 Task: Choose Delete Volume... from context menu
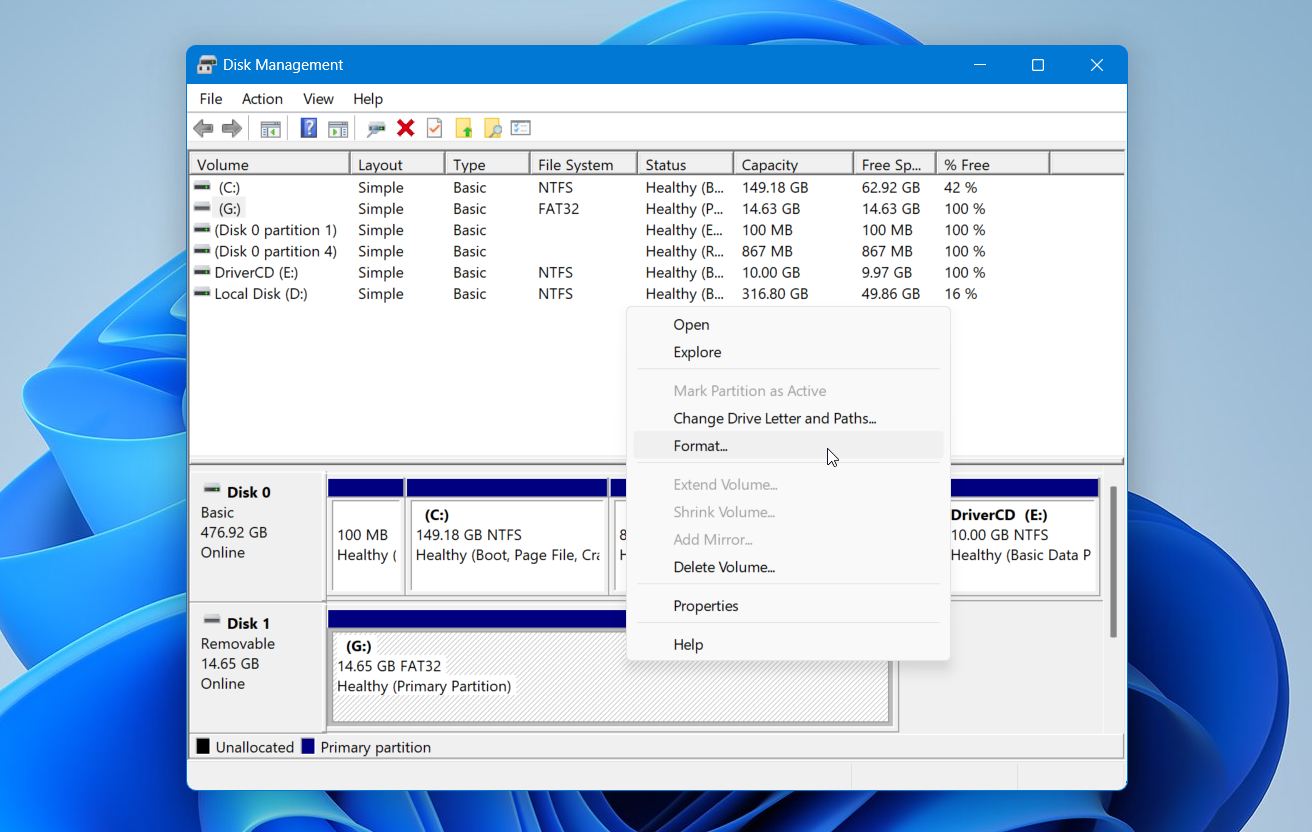click(788, 567)
